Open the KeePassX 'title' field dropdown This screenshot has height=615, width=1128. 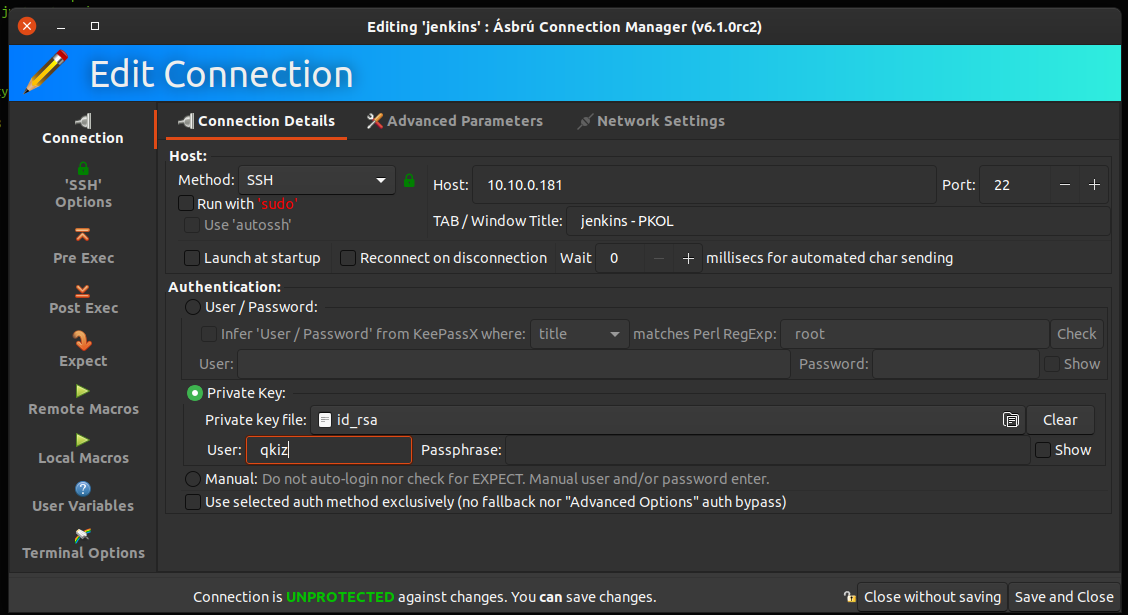point(579,333)
